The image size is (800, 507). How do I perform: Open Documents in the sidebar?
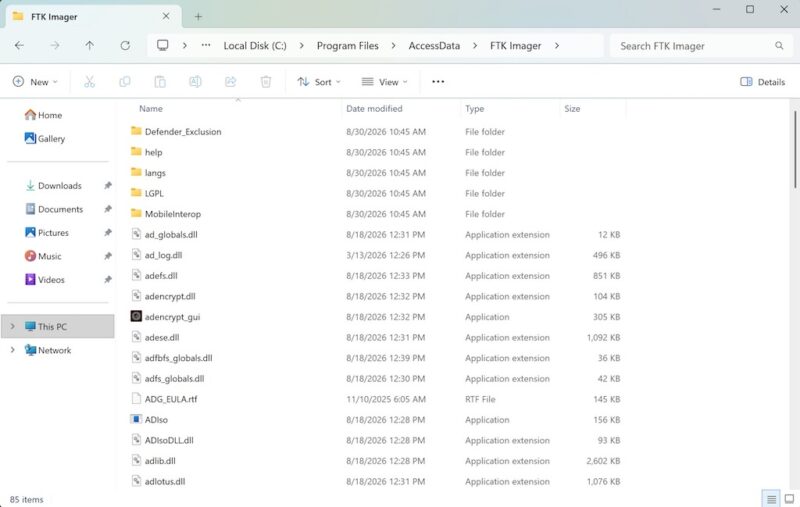tap(54, 209)
